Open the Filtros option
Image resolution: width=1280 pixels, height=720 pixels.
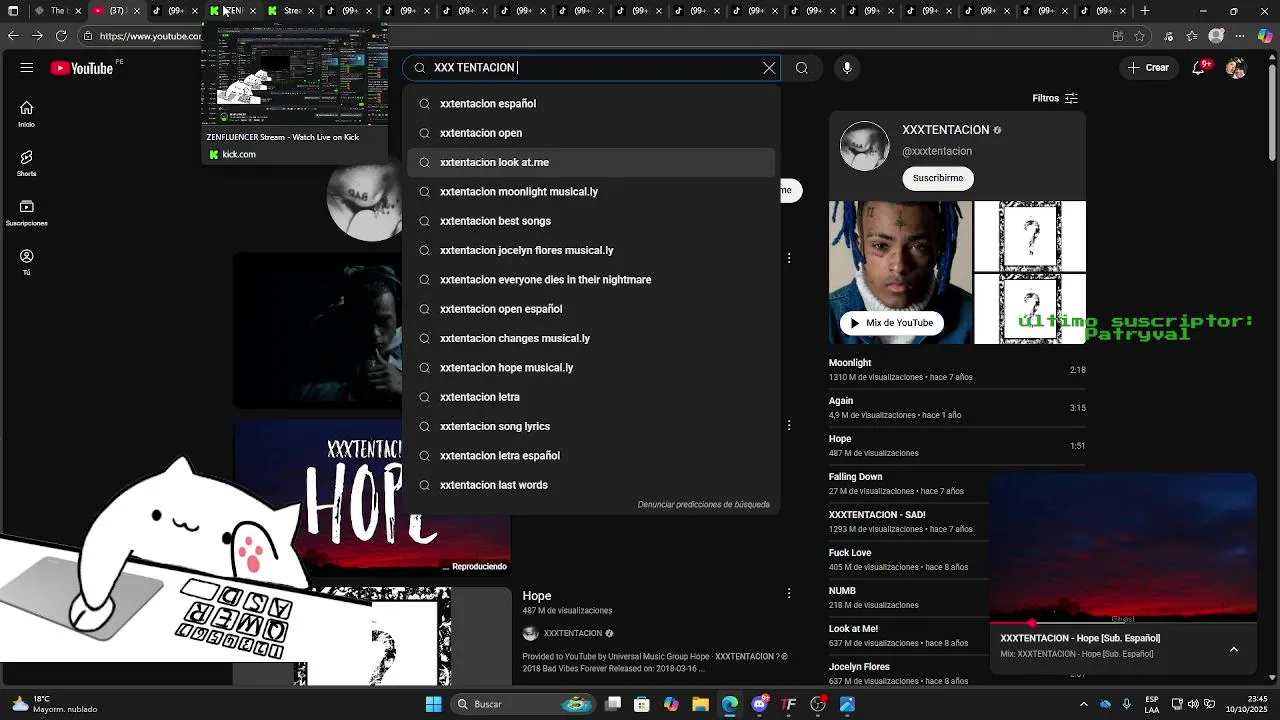click(1055, 98)
